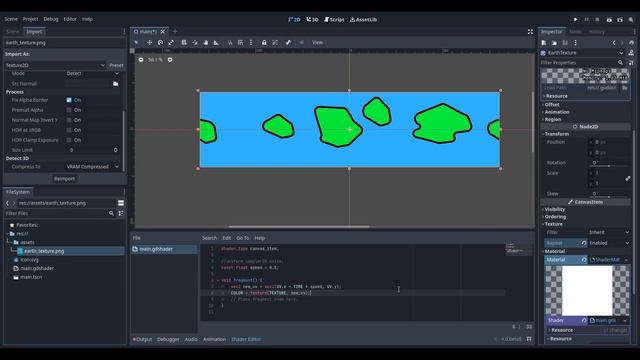Select the Pan Mode hand tool
This screenshot has height=360, width=640.
(x=206, y=42)
